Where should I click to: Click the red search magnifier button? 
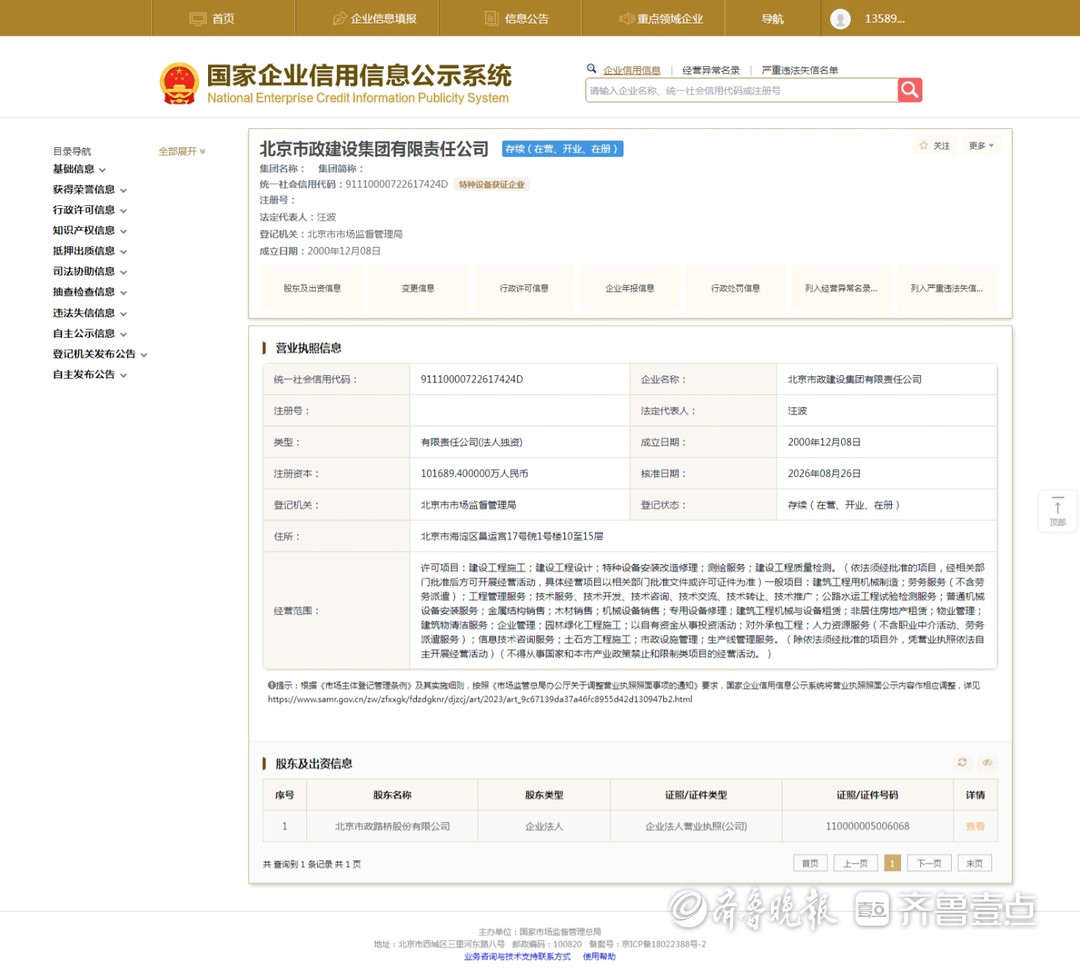point(909,90)
